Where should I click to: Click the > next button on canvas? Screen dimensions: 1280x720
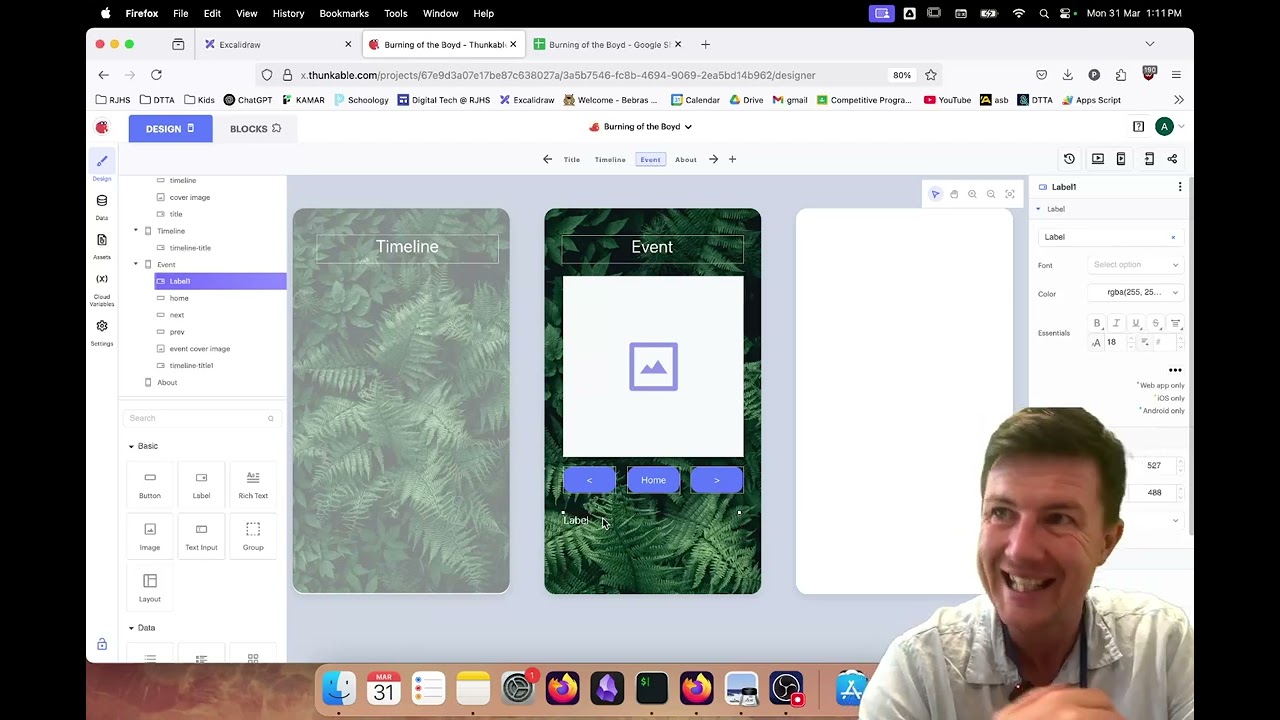(717, 480)
